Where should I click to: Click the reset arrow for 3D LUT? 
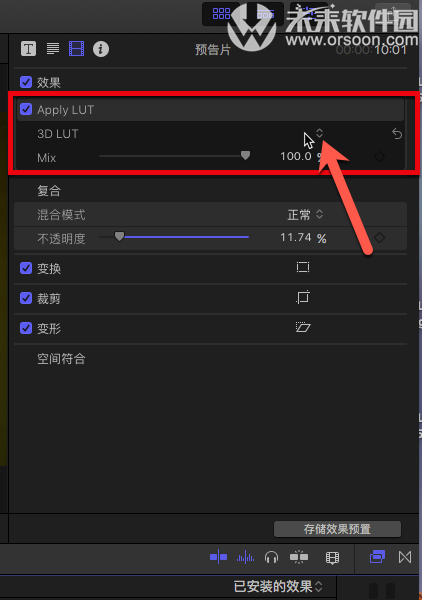397,134
